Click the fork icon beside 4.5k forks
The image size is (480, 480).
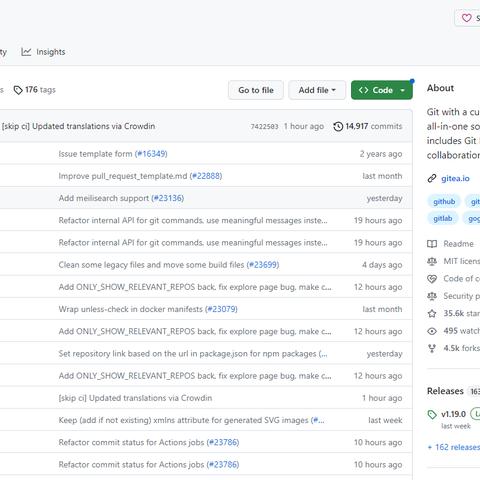click(x=432, y=348)
